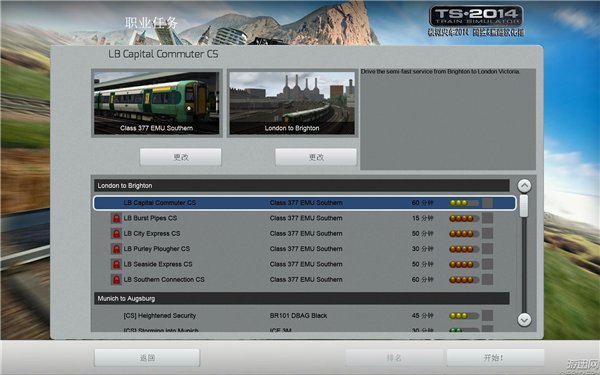
Task: Click the scenario list scrollbar handle
Action: click(x=524, y=206)
